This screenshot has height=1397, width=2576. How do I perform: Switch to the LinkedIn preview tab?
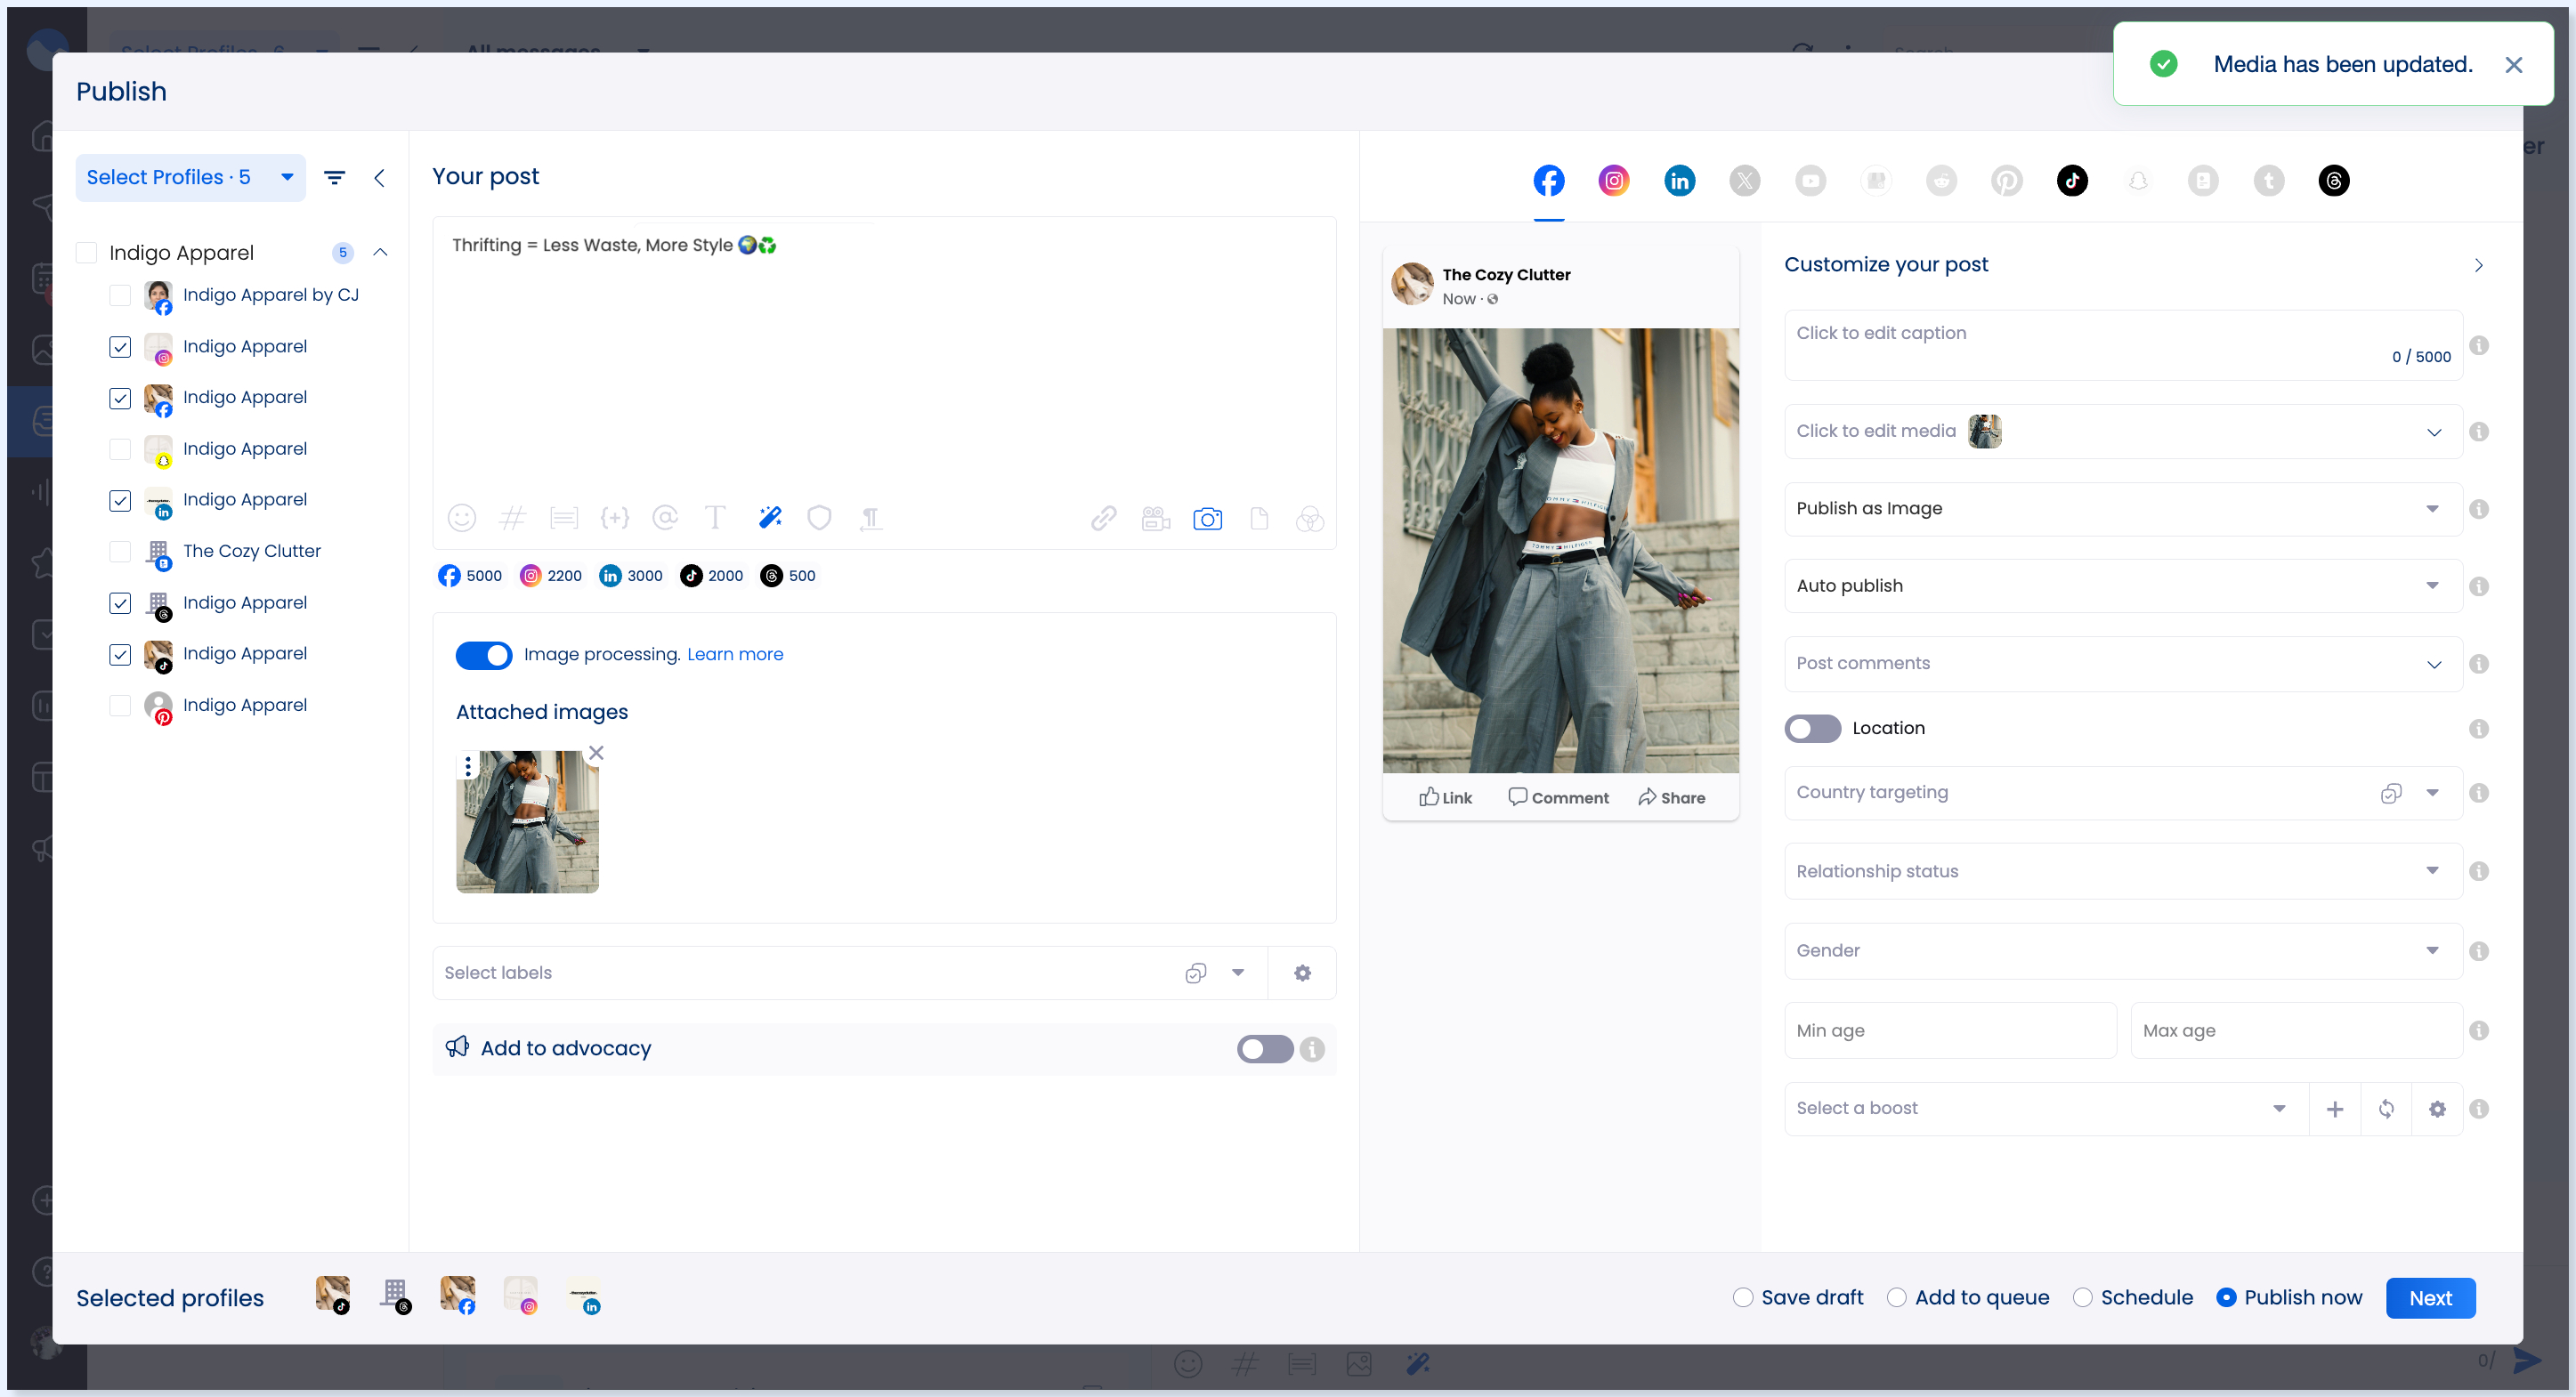(x=1680, y=181)
